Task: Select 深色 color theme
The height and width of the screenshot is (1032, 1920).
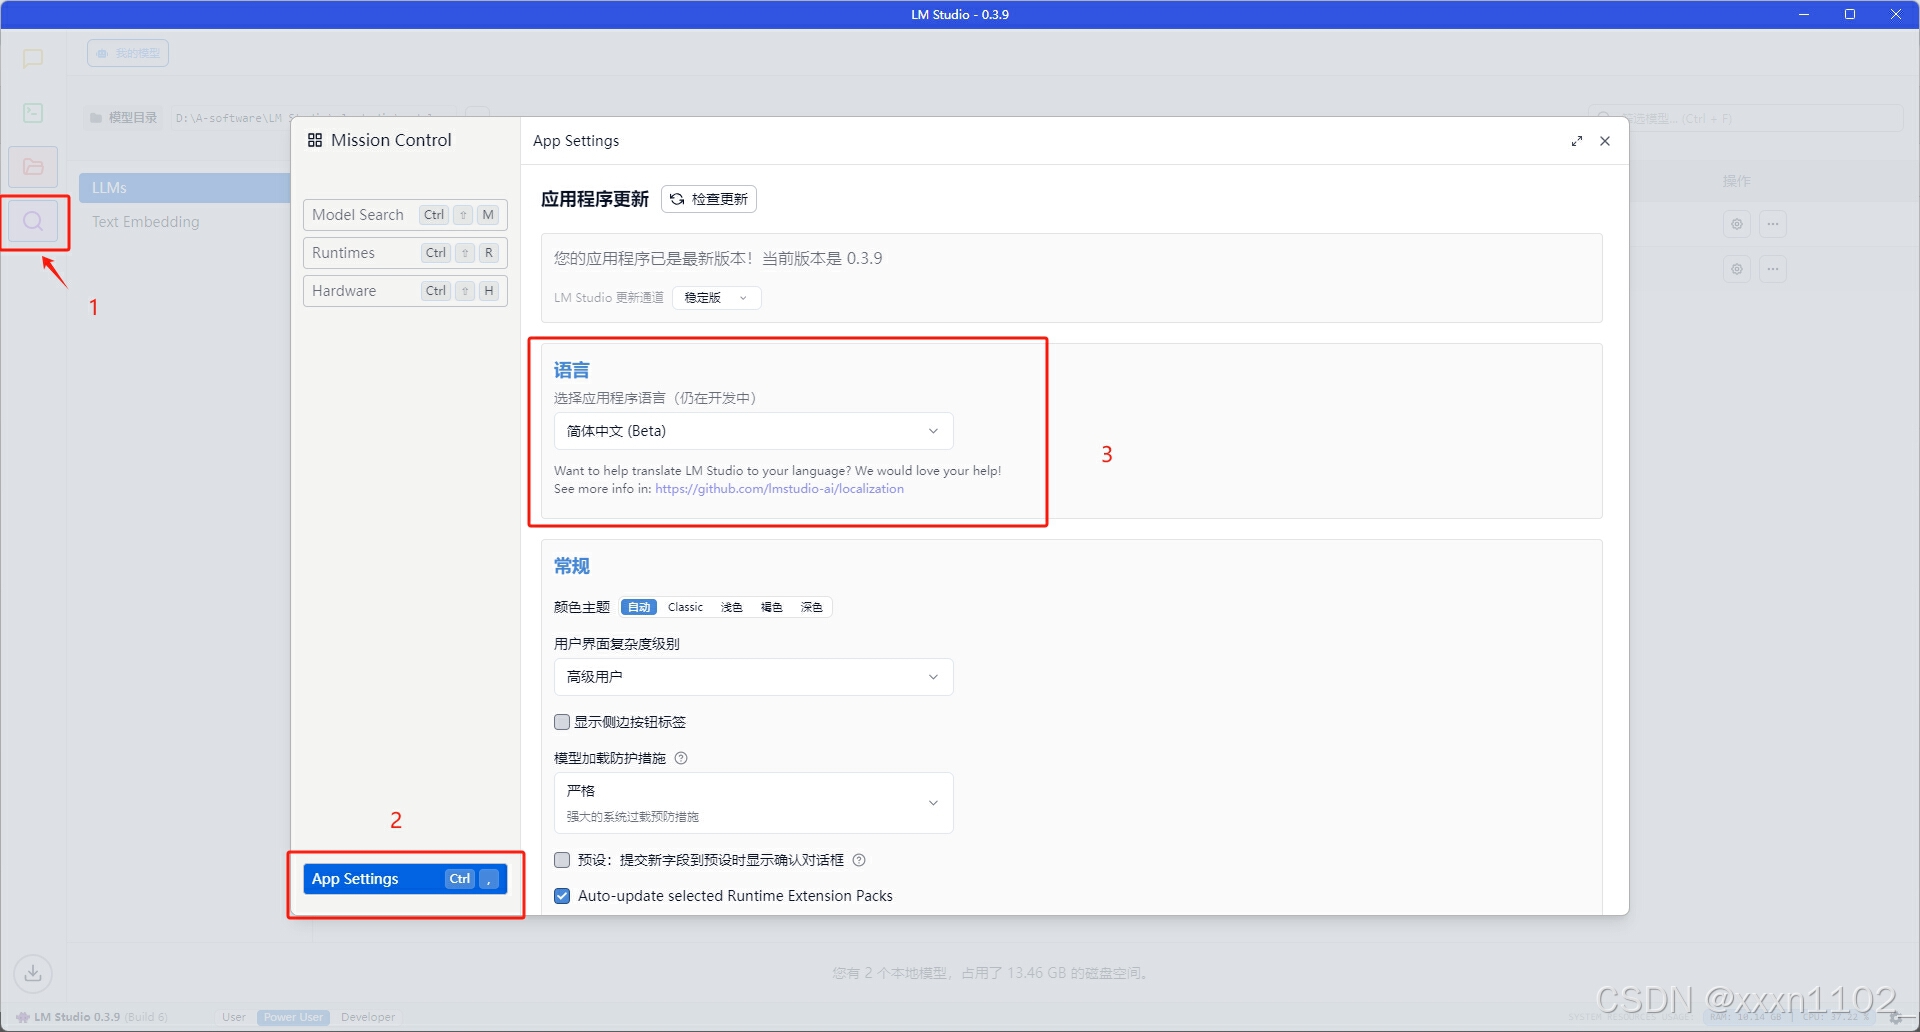Action: (x=812, y=607)
